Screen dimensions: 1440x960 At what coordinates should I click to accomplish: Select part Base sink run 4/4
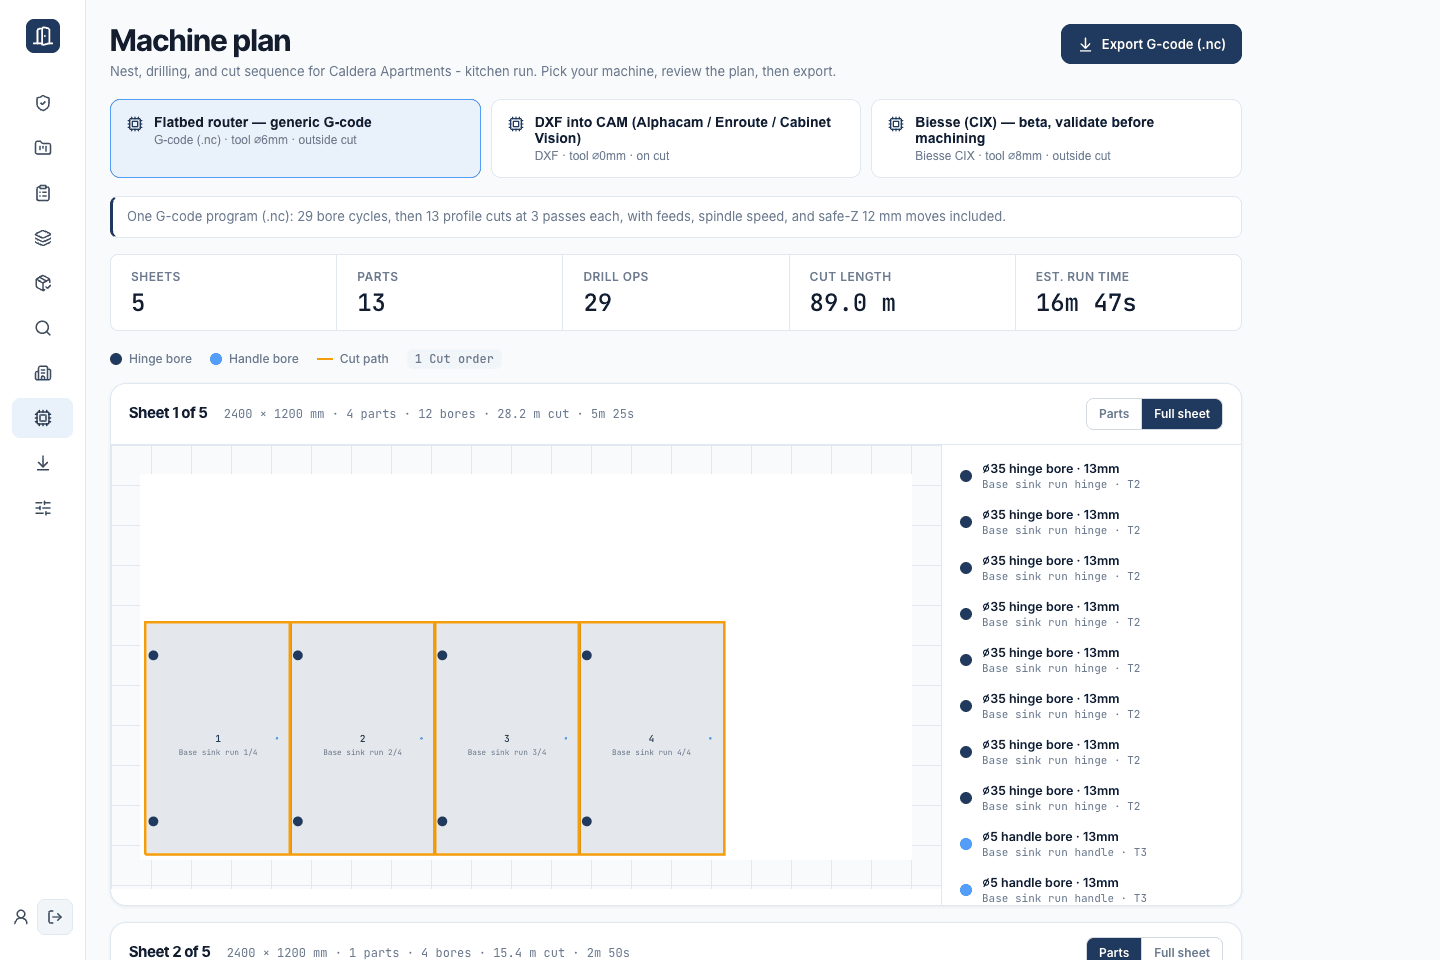point(652,739)
